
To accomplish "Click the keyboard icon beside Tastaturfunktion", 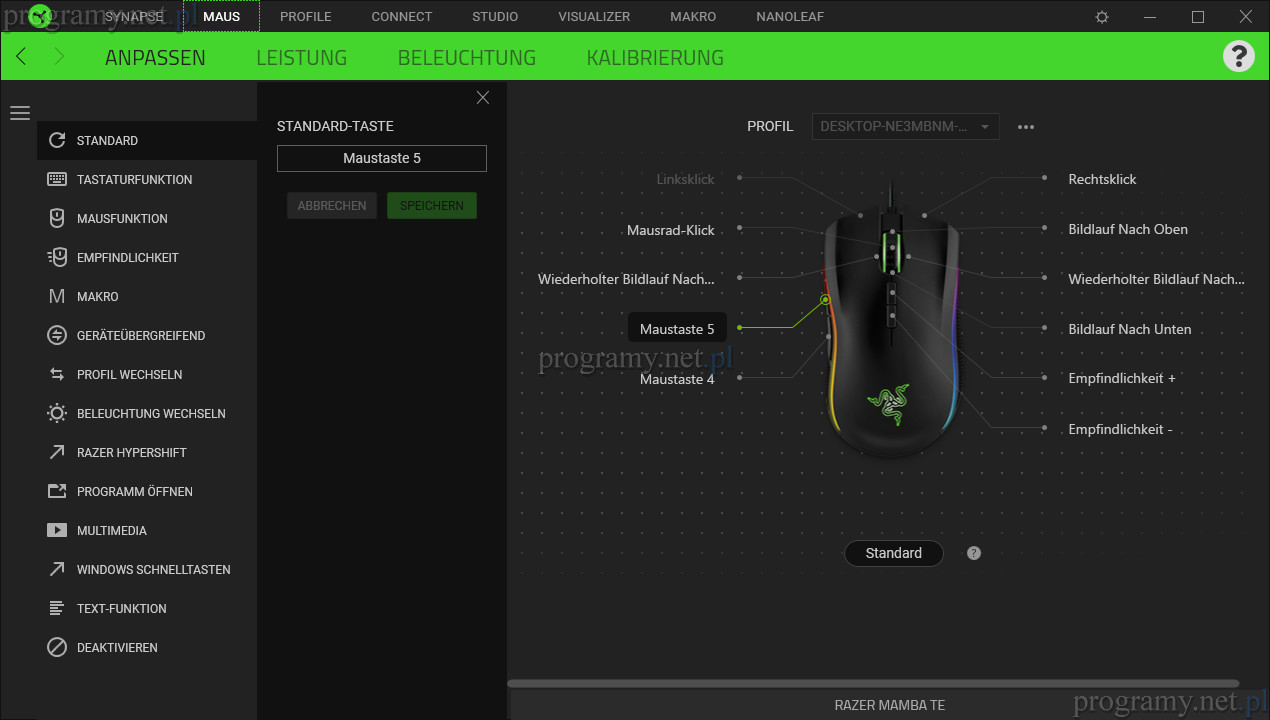I will pyautogui.click(x=57, y=179).
